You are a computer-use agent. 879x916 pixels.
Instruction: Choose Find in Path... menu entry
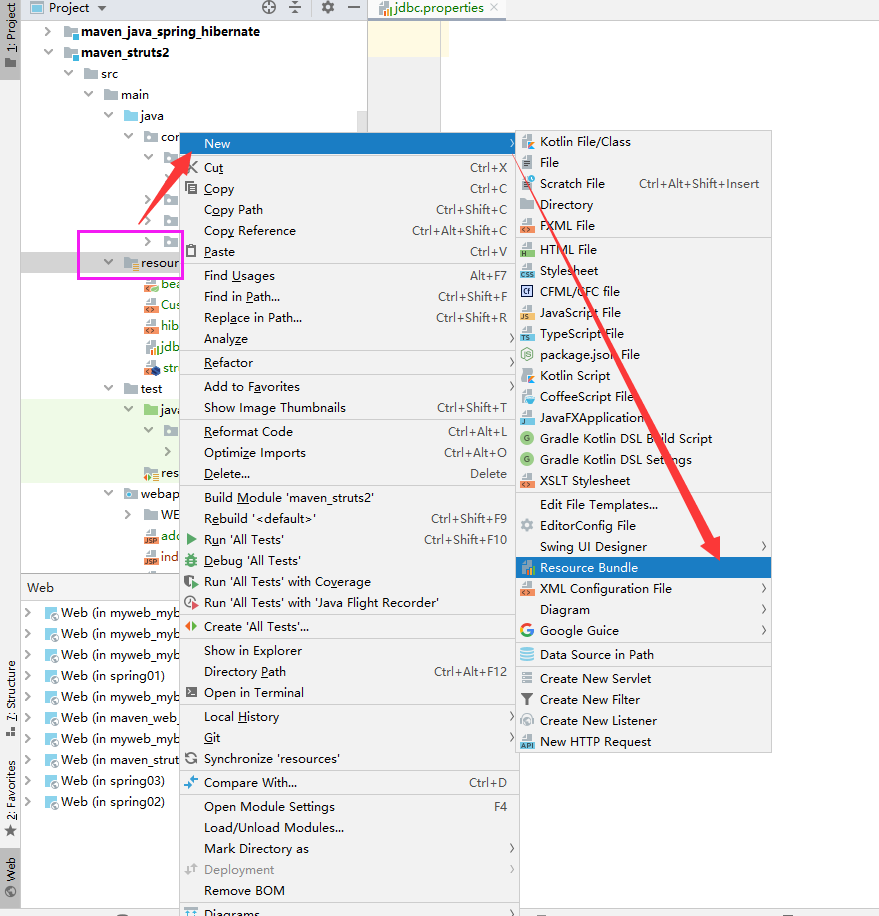[x=349, y=297]
